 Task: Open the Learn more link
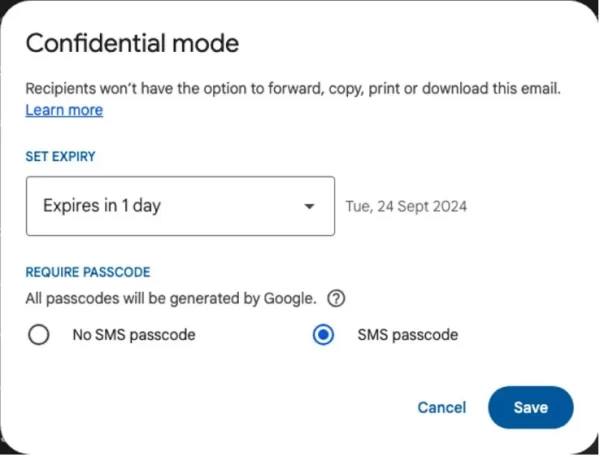click(x=64, y=110)
